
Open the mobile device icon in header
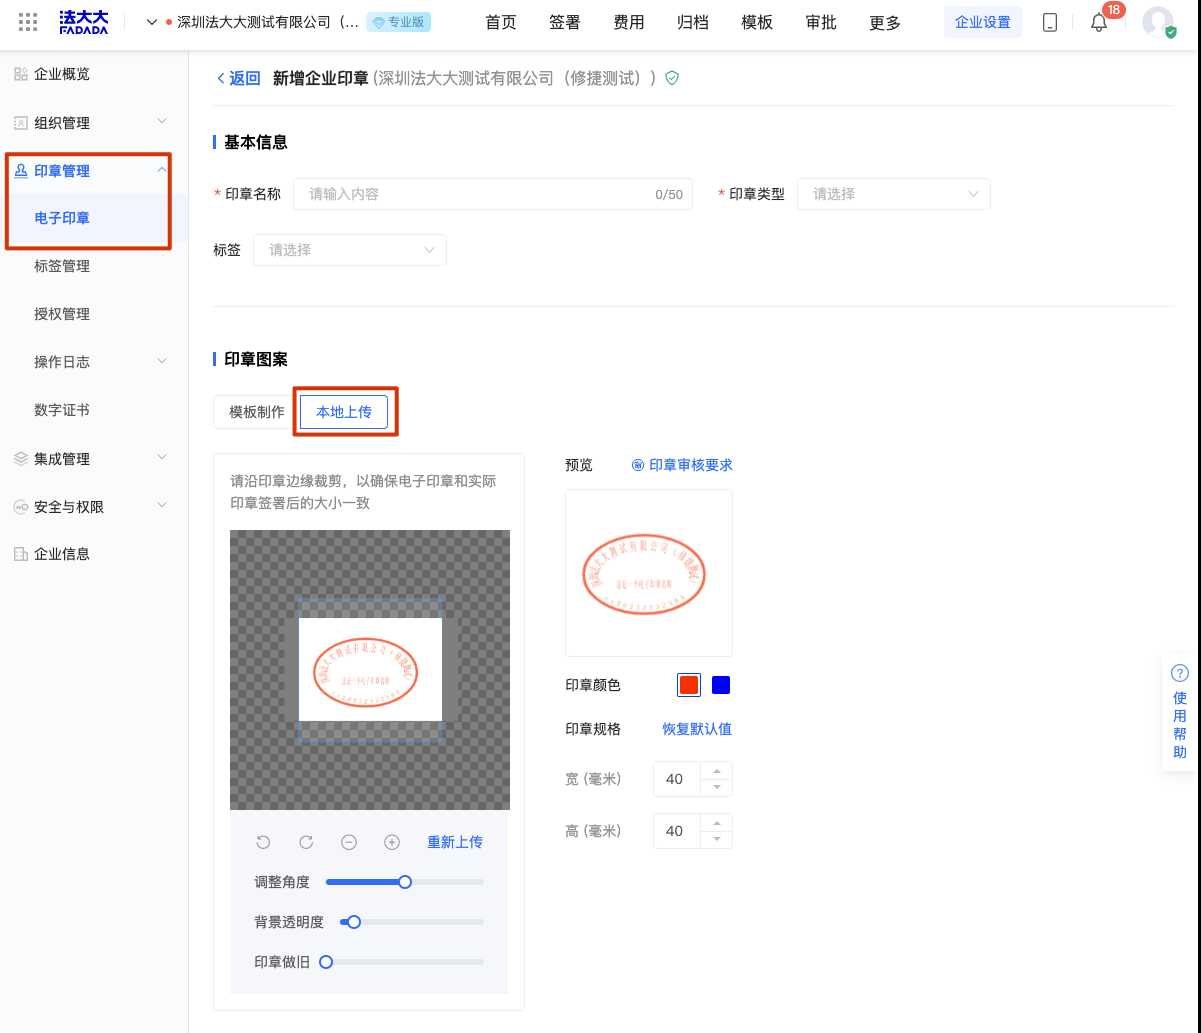point(1050,22)
